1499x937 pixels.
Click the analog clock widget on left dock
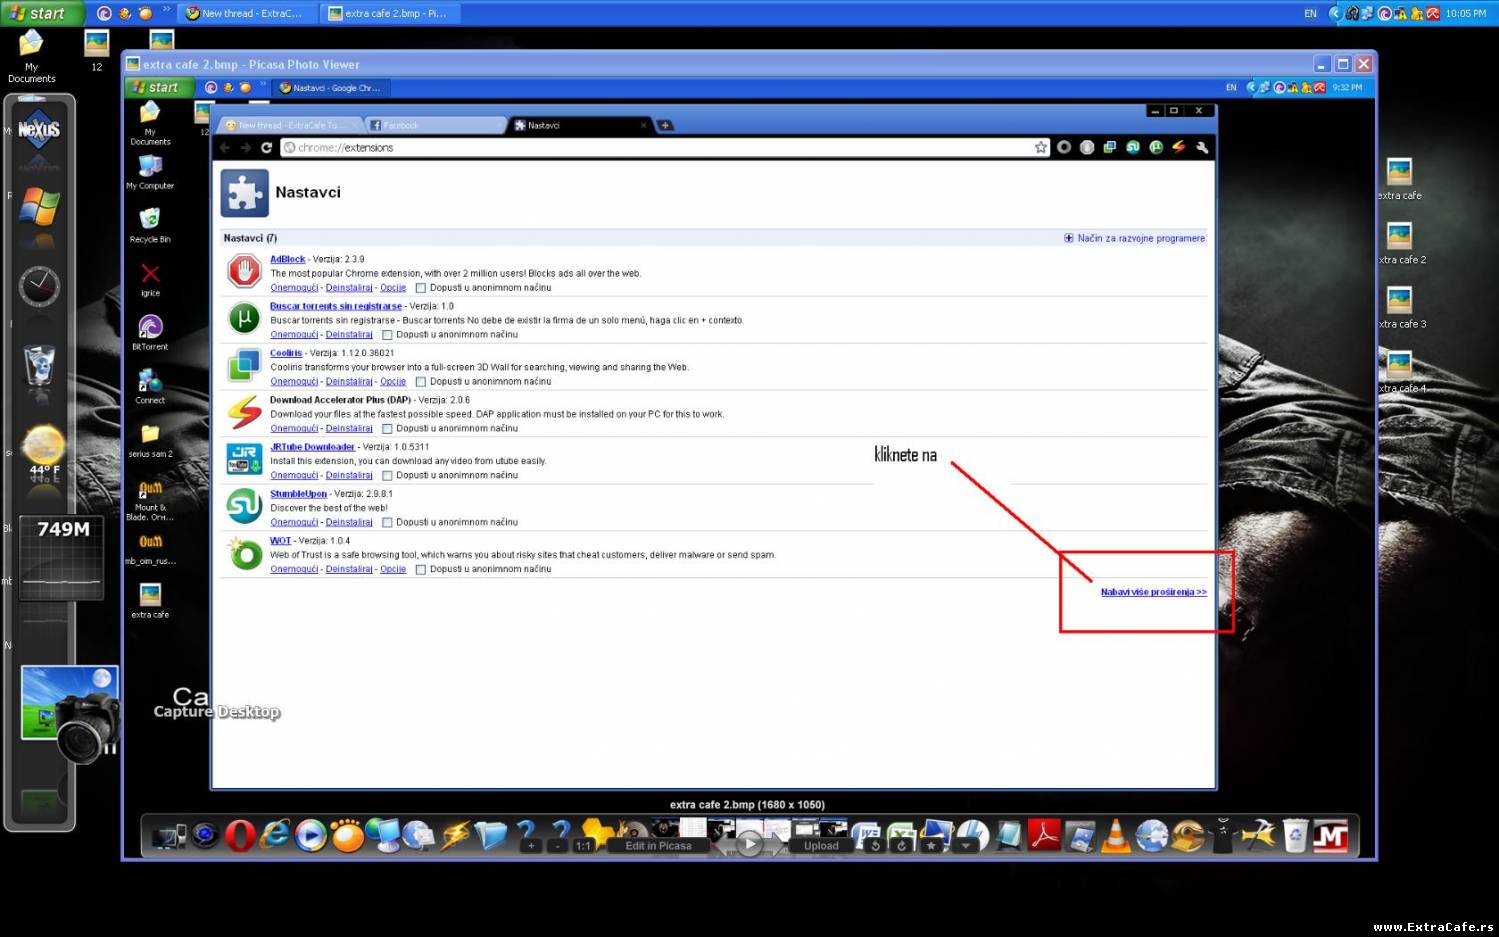click(39, 287)
